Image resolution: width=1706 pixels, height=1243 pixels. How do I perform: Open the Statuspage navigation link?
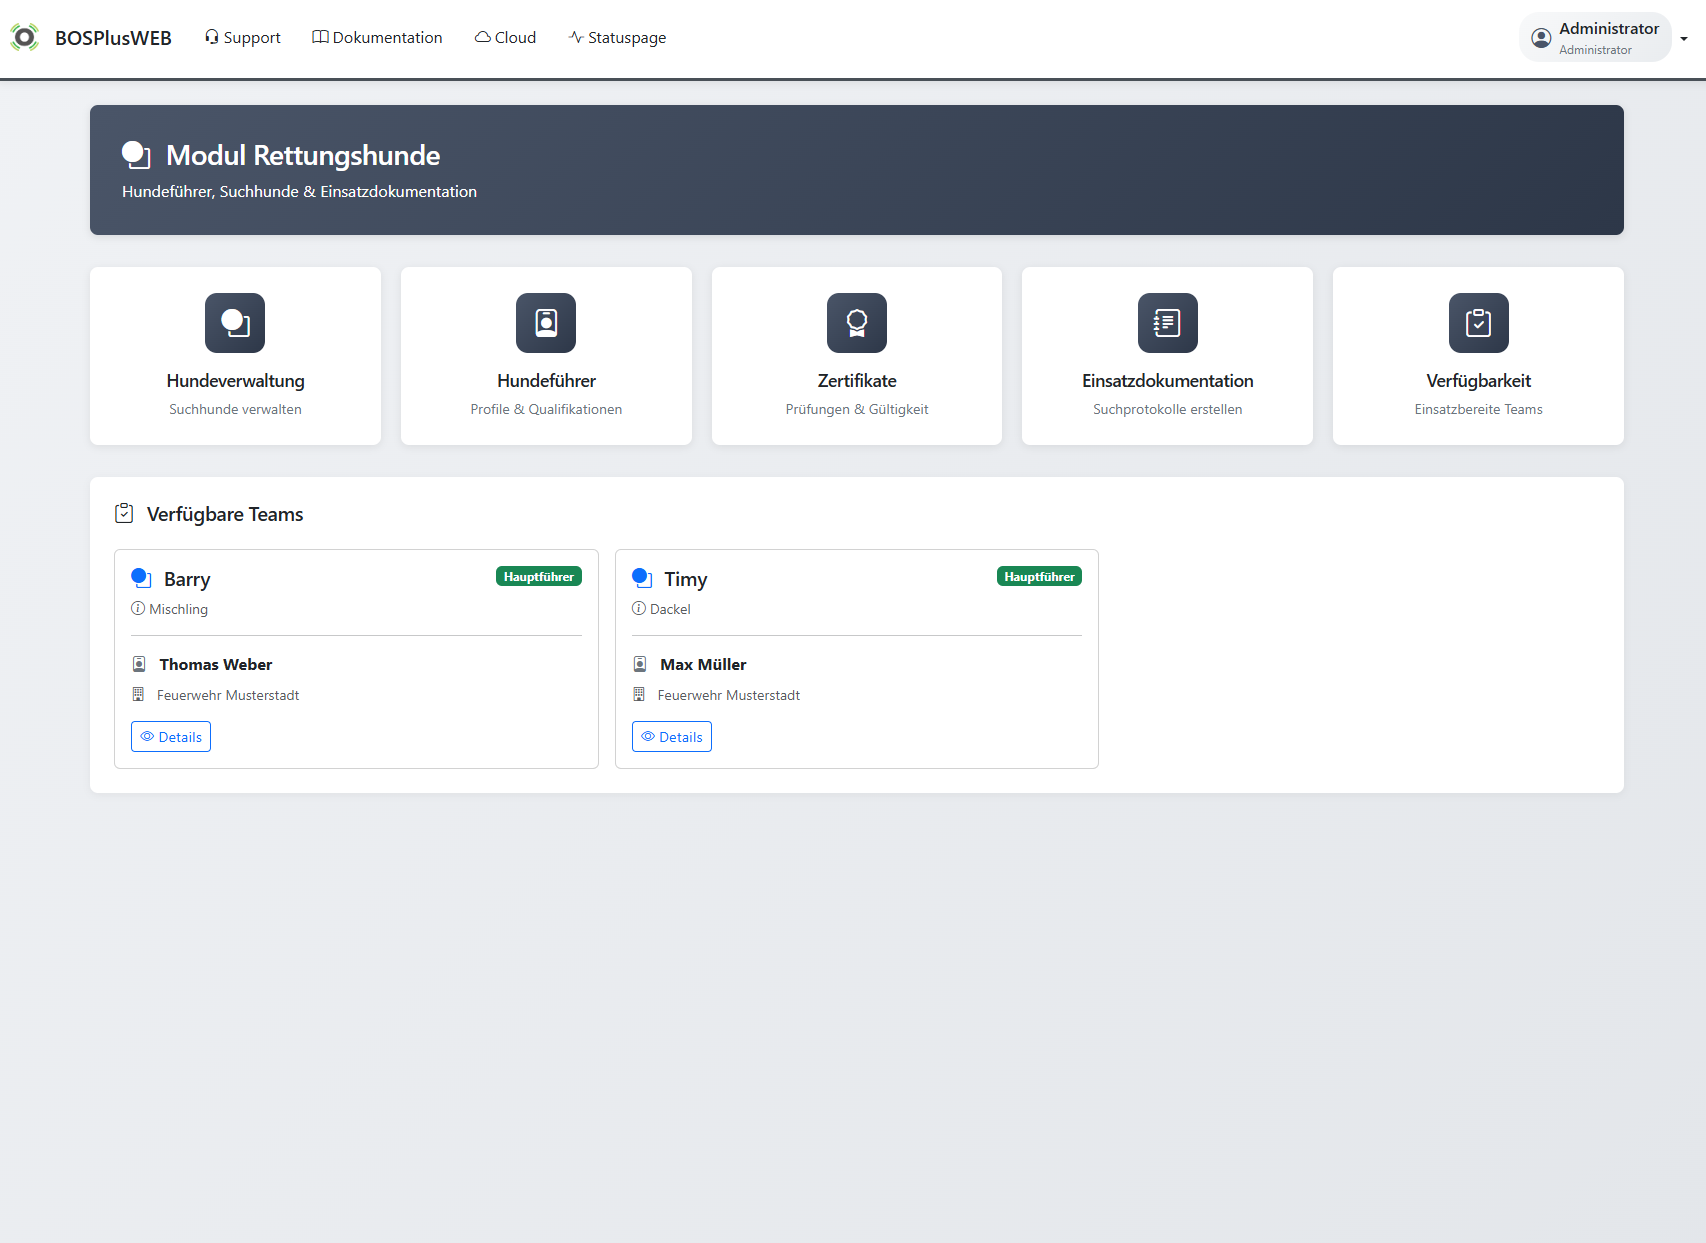(x=617, y=38)
